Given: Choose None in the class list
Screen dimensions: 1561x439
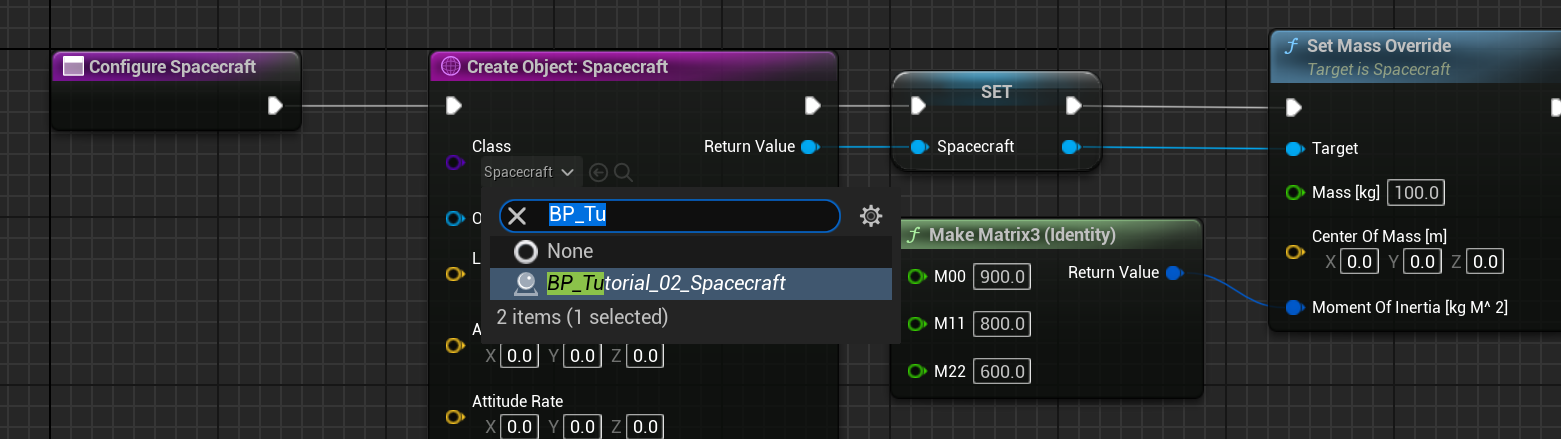Looking at the screenshot, I should pyautogui.click(x=569, y=251).
